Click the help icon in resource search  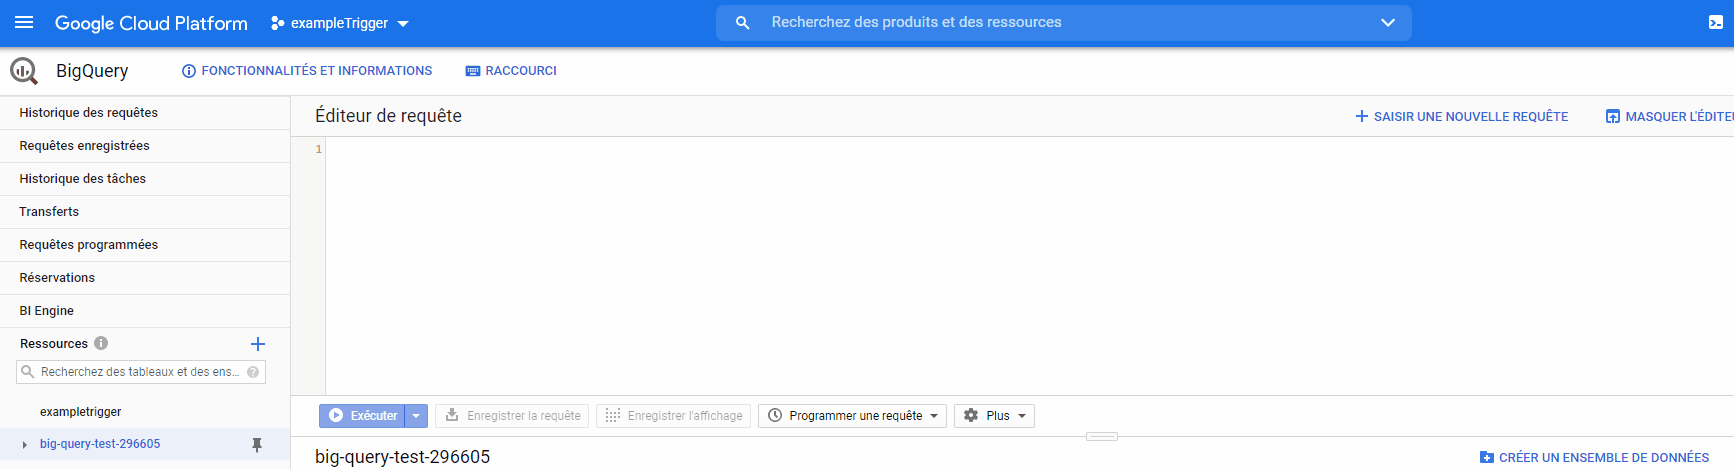[x=253, y=372]
